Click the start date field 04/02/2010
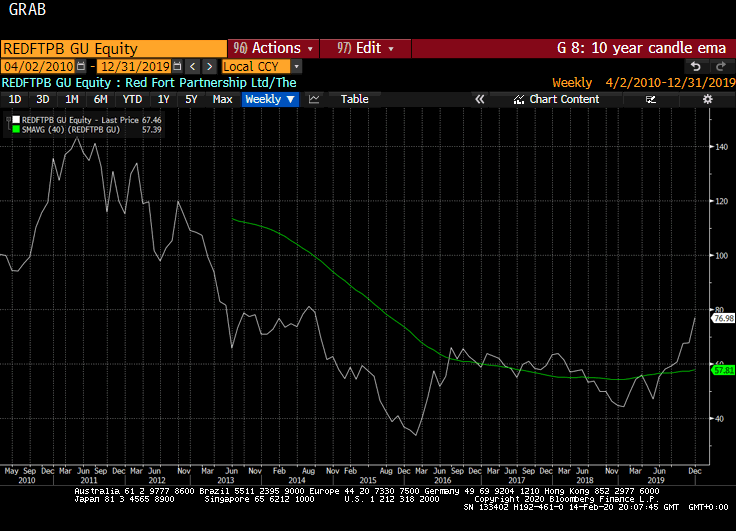The image size is (736, 531). [39, 66]
